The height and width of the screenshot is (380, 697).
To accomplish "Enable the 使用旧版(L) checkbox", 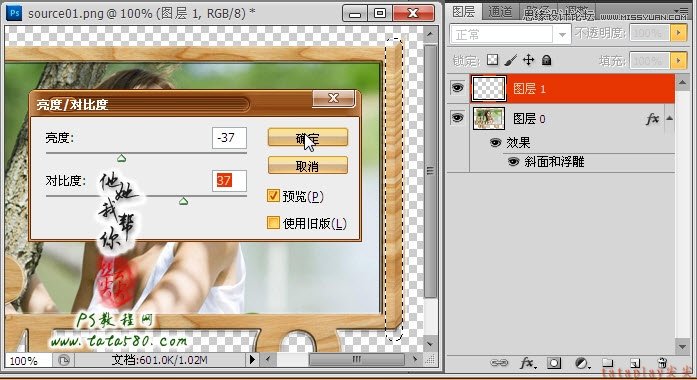I will (x=273, y=223).
